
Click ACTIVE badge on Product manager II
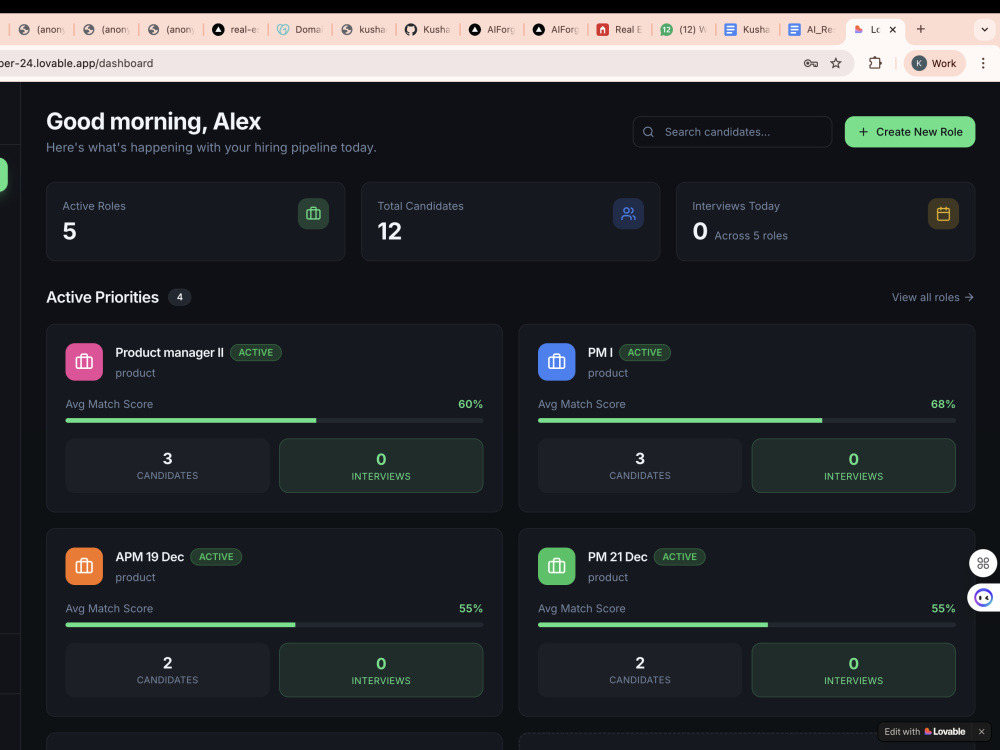coord(256,353)
